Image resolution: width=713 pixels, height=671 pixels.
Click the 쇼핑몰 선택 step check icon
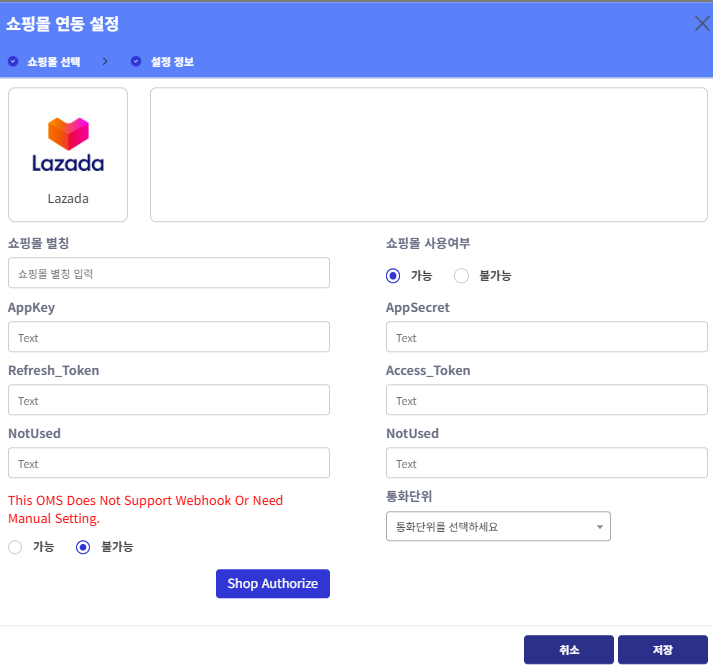pyautogui.click(x=13, y=61)
